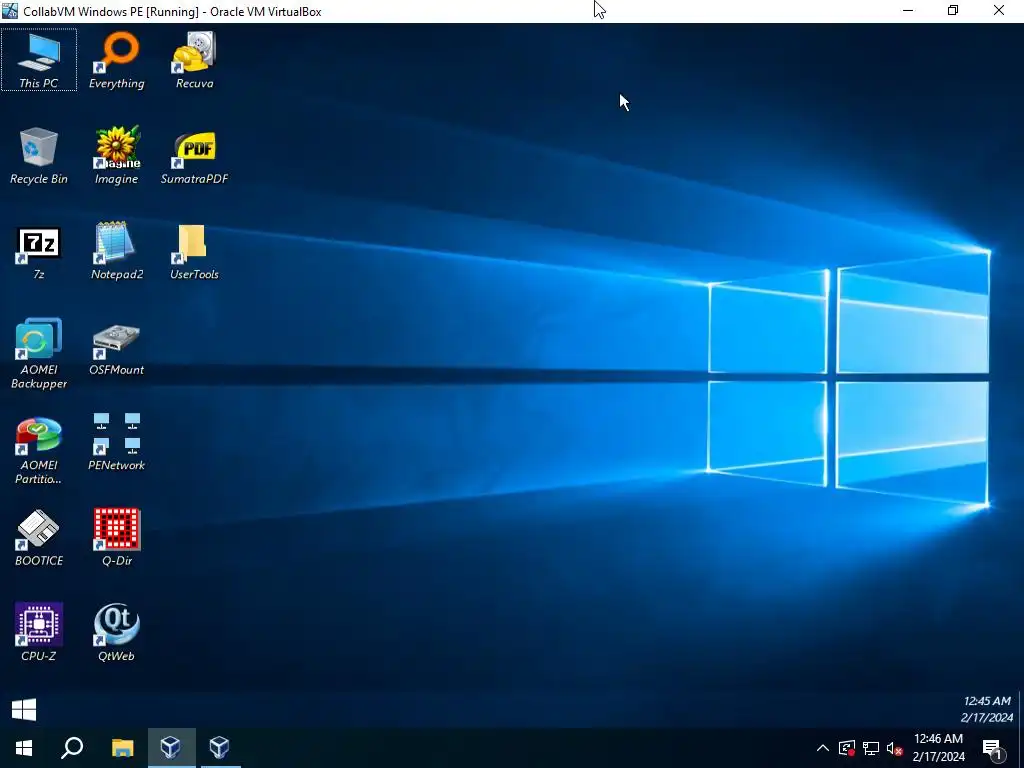Open the notification center icon

pos(993,748)
